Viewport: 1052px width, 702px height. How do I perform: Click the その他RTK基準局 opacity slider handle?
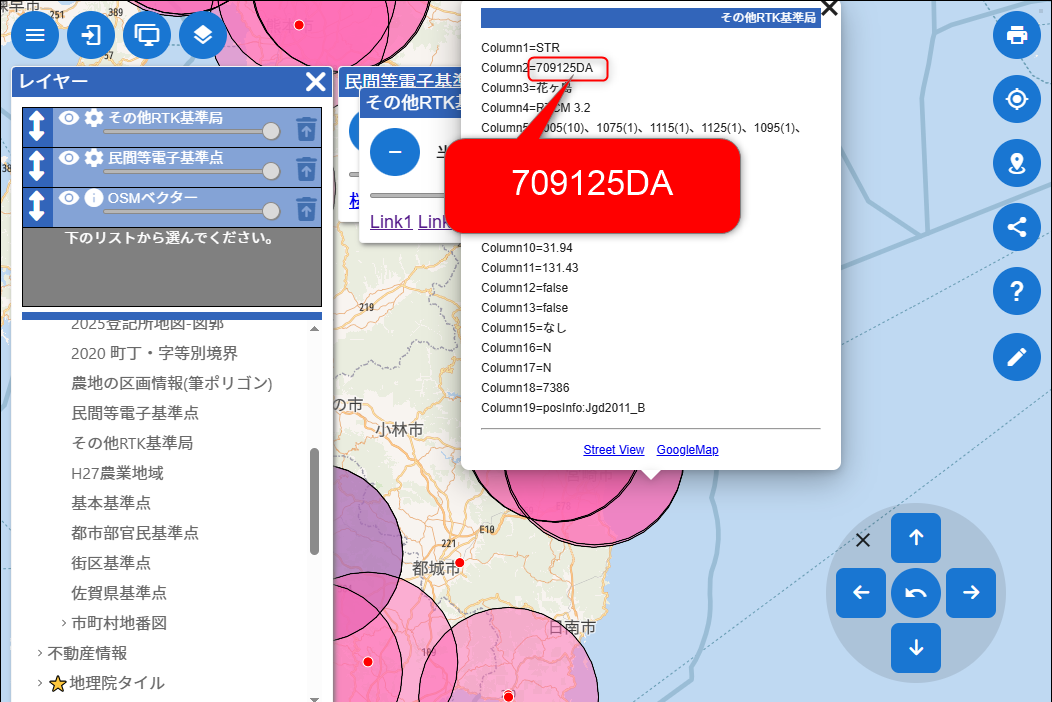click(270, 131)
